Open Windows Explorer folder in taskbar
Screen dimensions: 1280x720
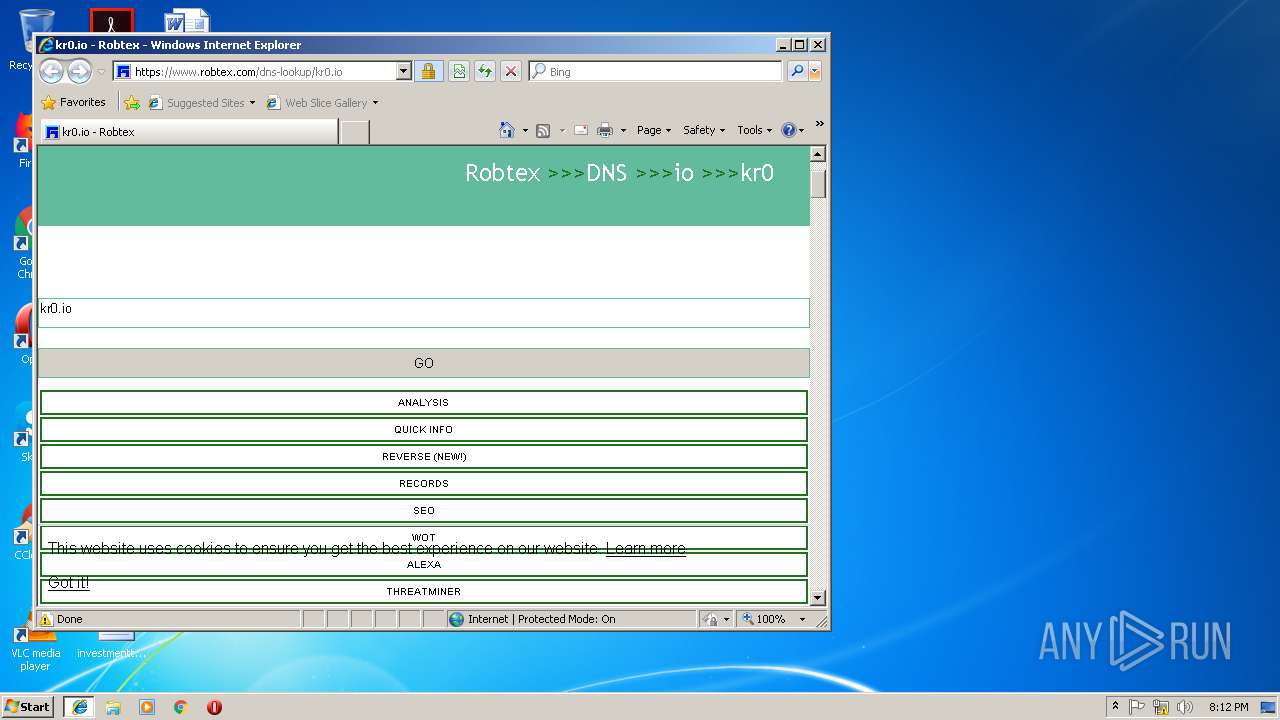click(x=113, y=707)
